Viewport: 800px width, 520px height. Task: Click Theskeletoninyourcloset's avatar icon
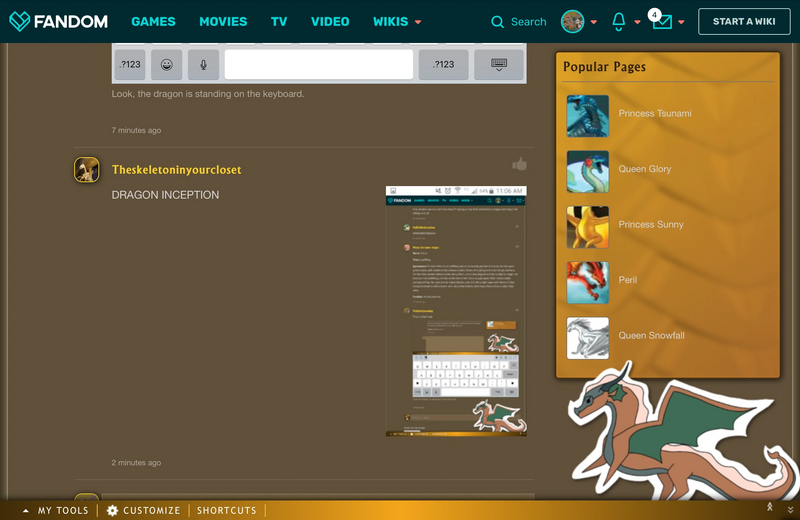coord(87,170)
